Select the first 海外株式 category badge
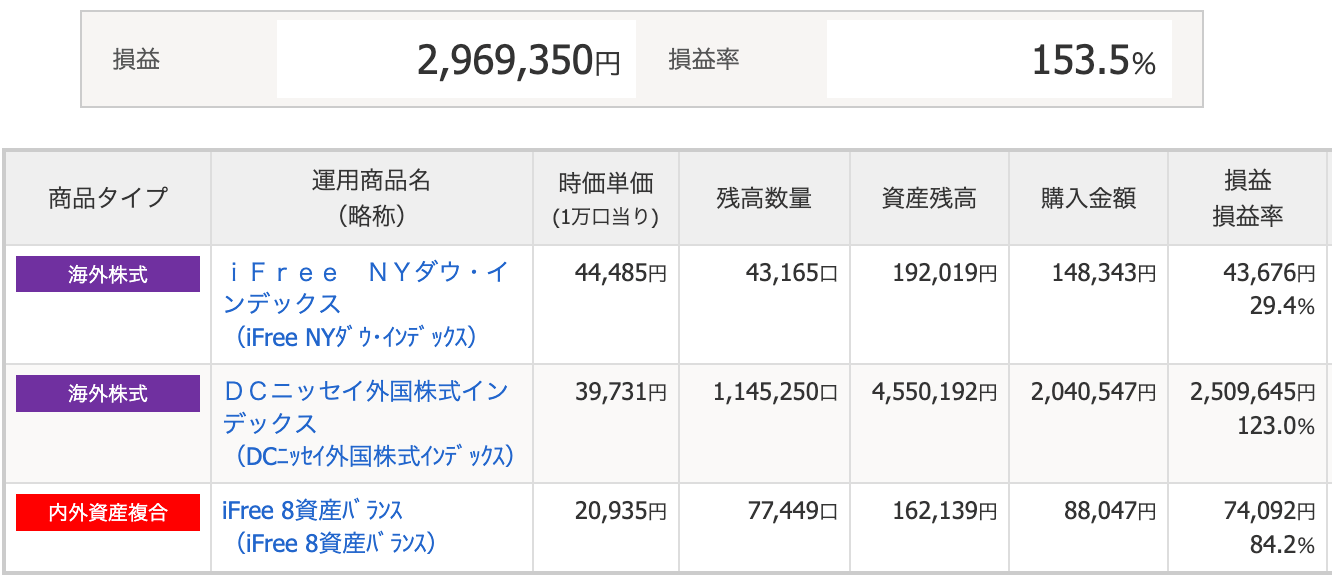 point(107,274)
